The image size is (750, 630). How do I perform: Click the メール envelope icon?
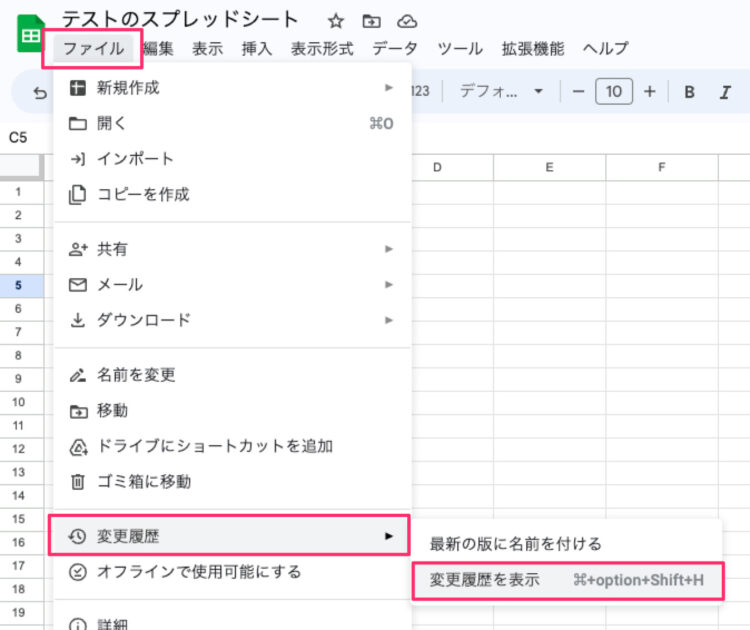[x=77, y=285]
